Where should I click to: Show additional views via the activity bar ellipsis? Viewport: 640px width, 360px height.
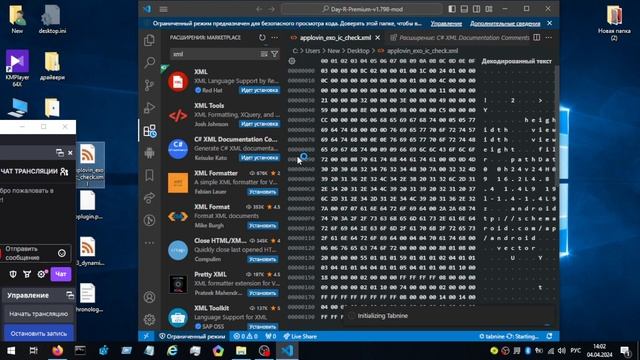(x=149, y=242)
